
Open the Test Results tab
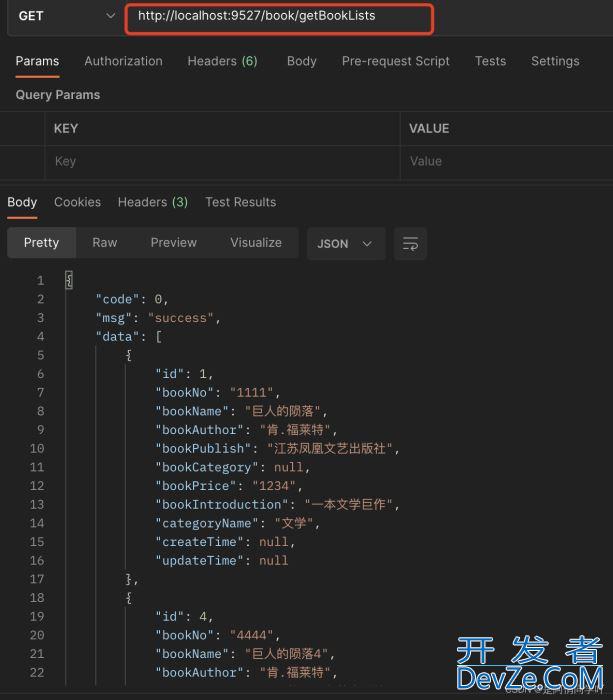pos(241,202)
